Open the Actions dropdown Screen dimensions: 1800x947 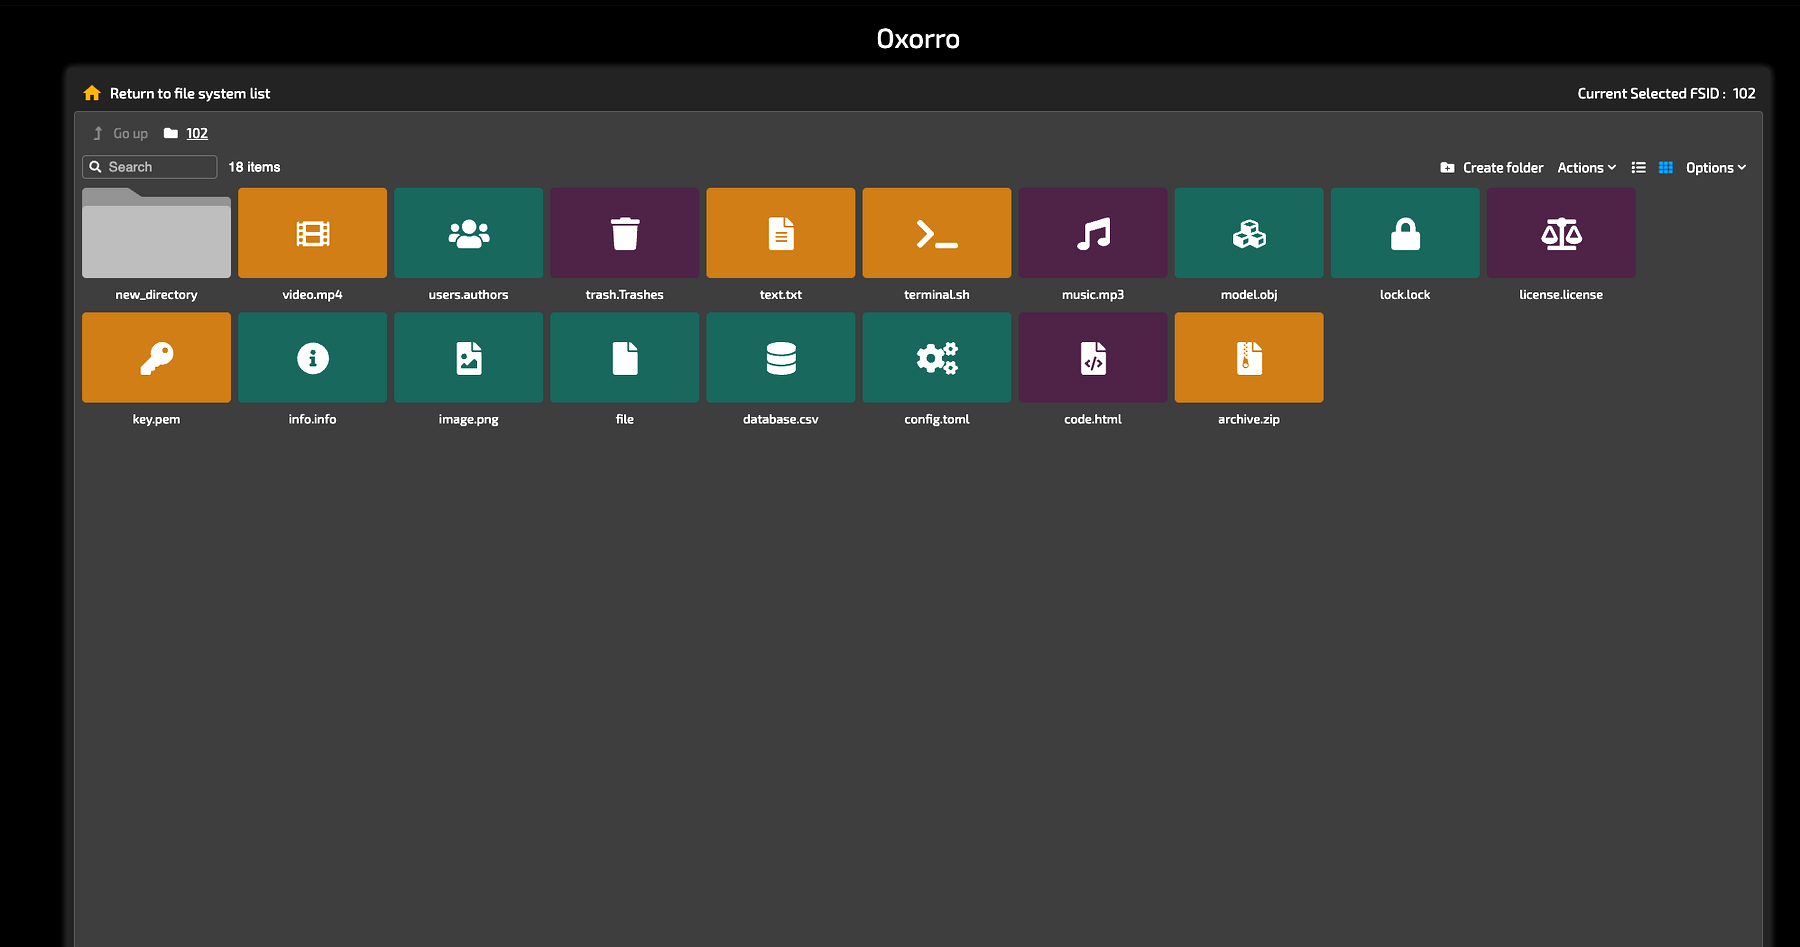(x=1586, y=168)
